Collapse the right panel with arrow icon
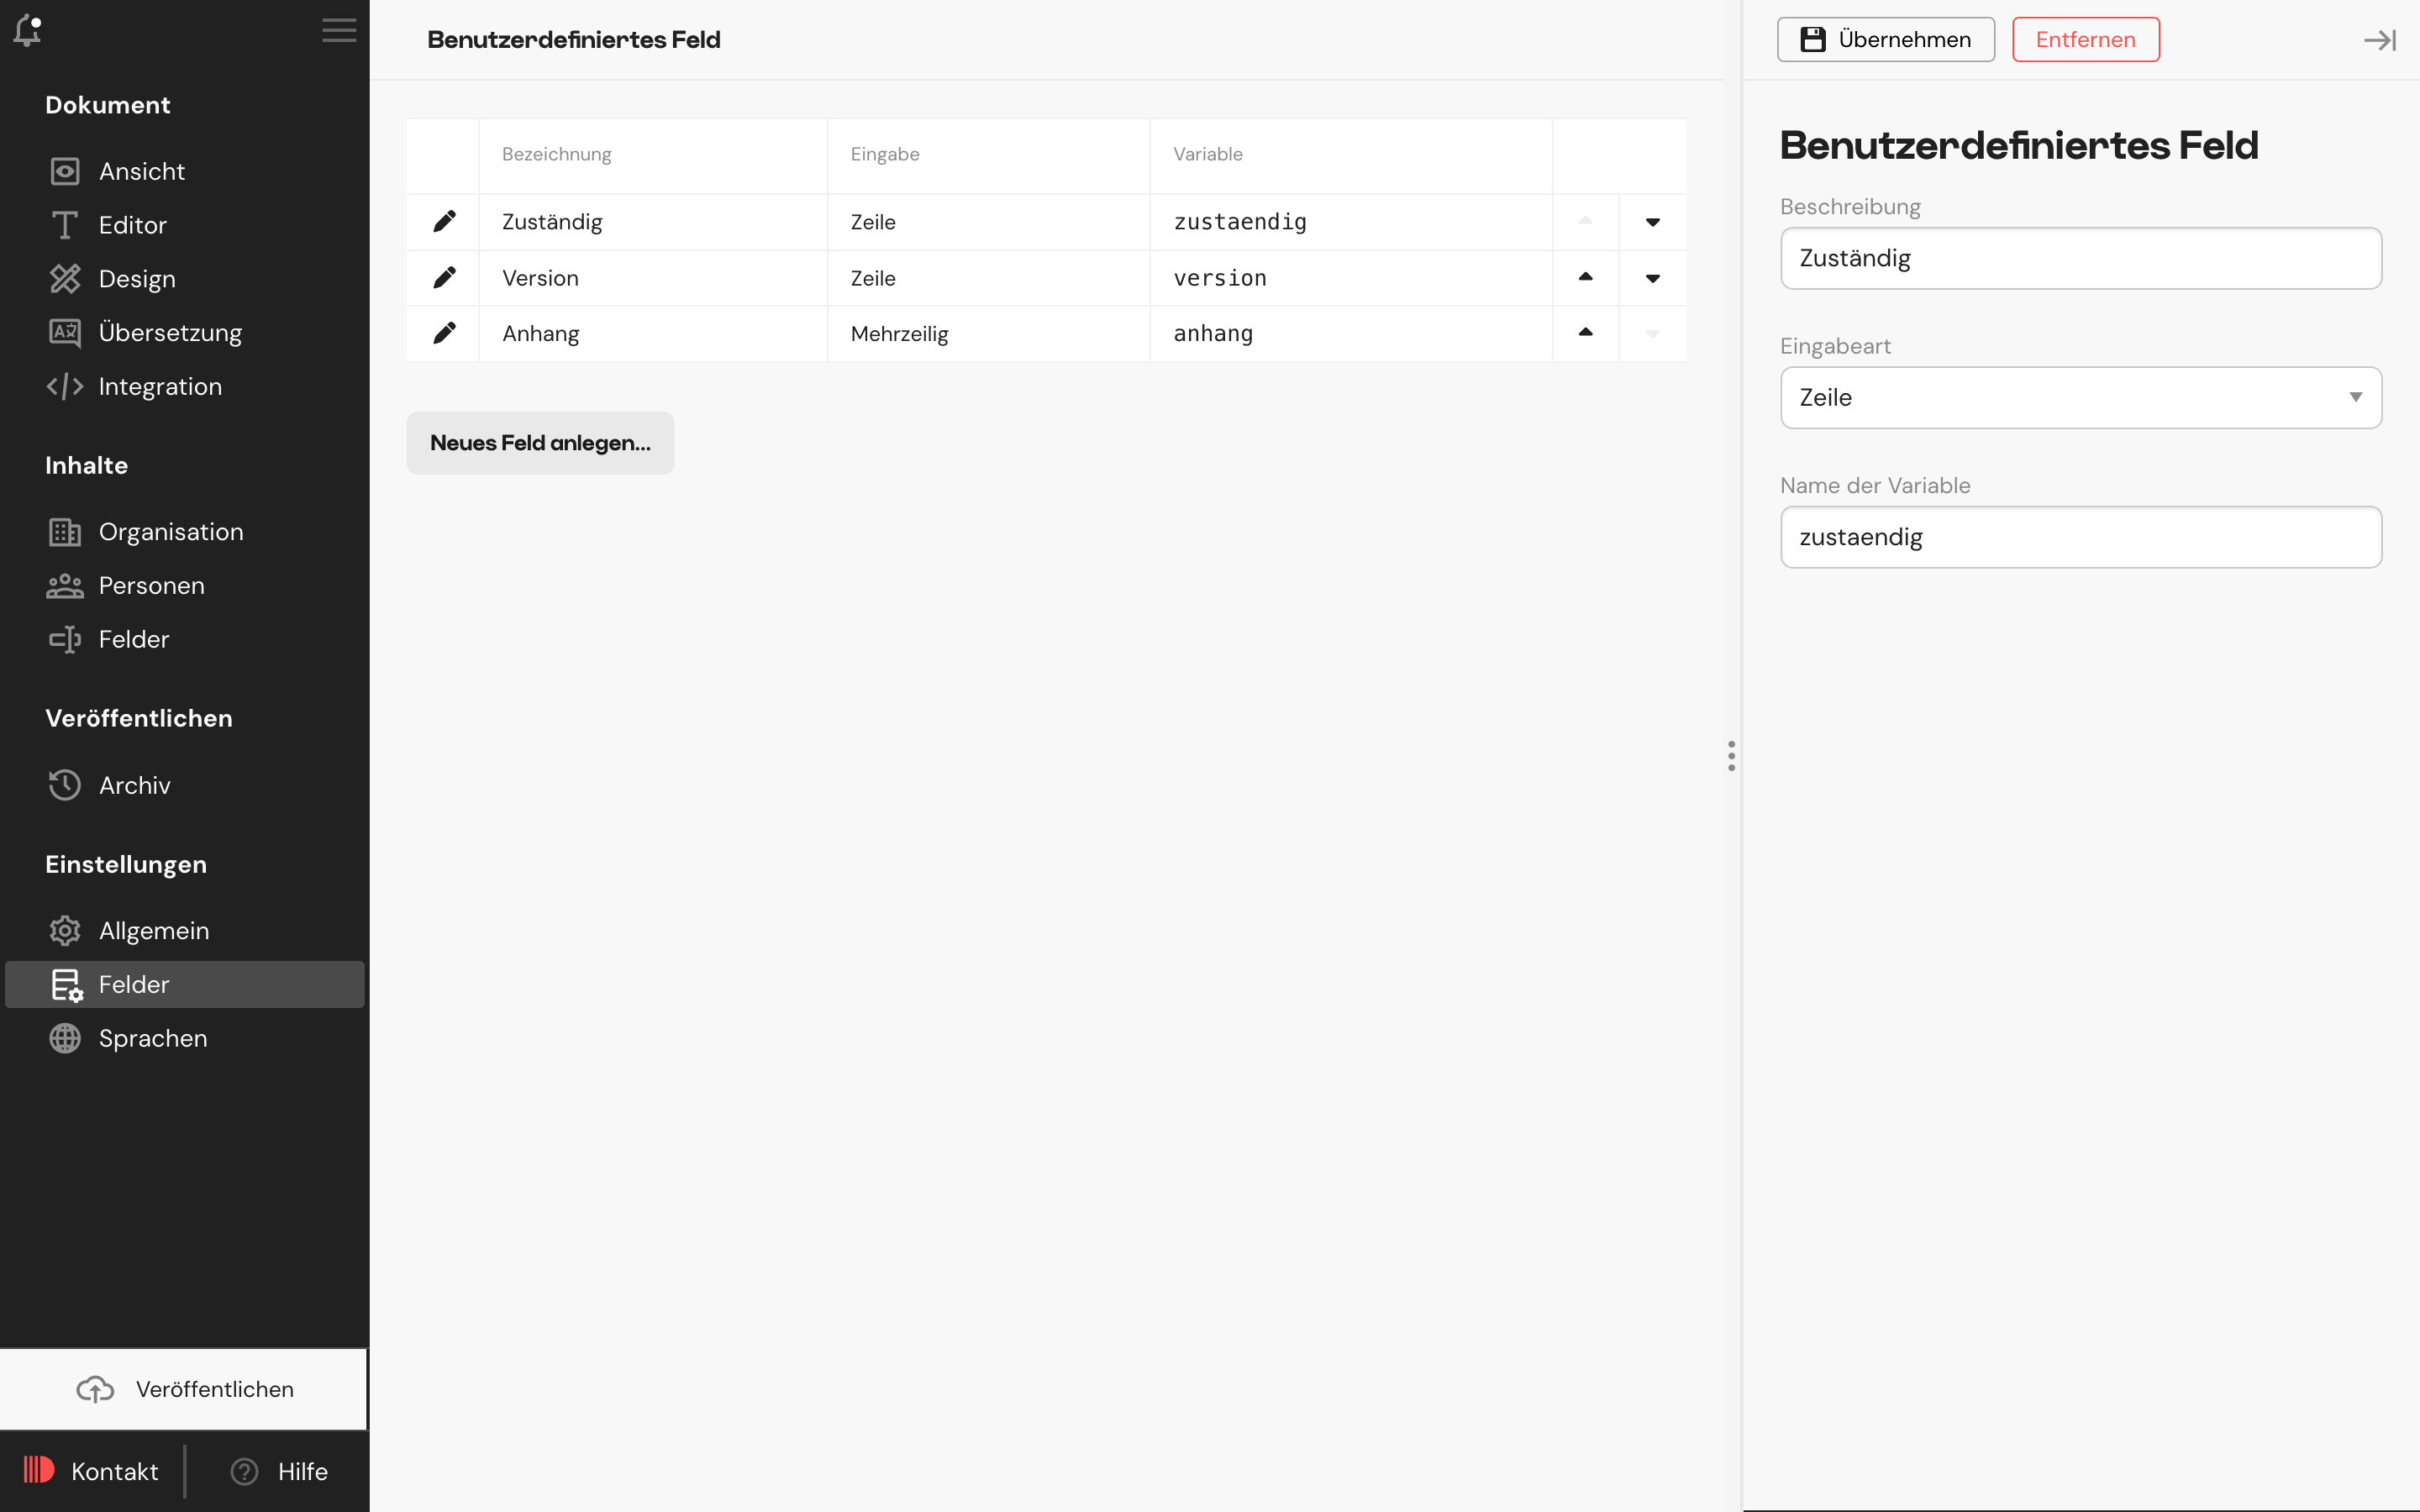 pos(2379,40)
